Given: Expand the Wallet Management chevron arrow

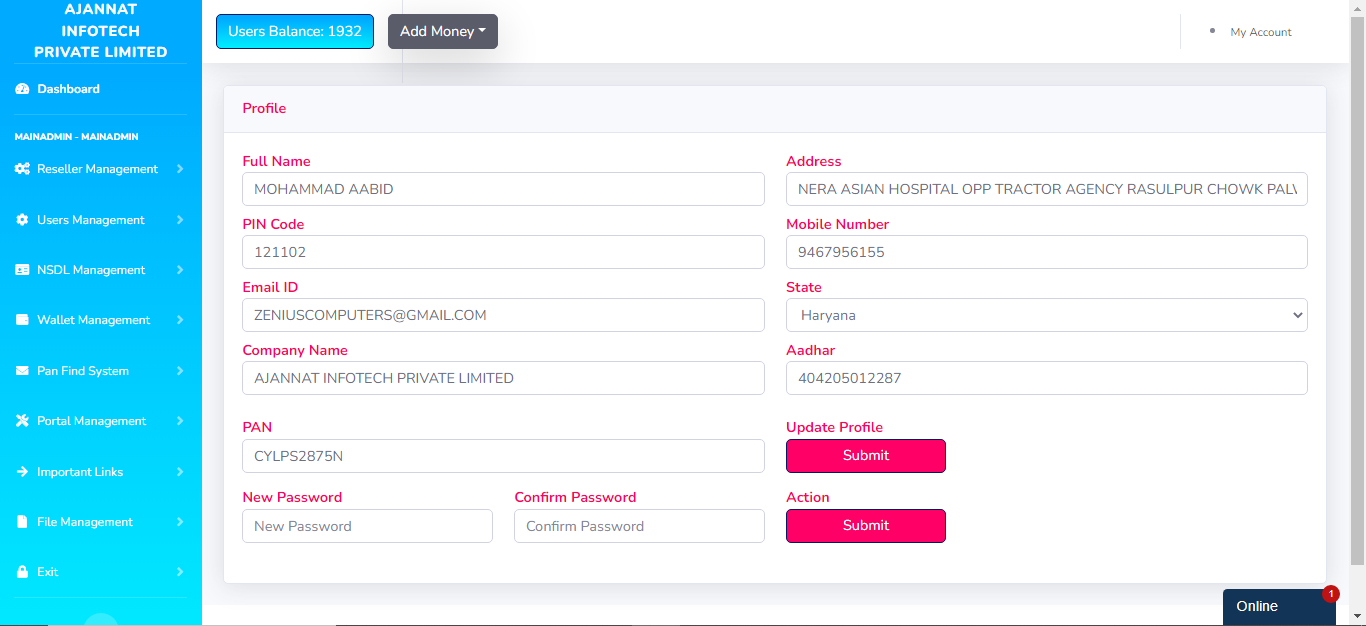Looking at the screenshot, I should (x=180, y=320).
